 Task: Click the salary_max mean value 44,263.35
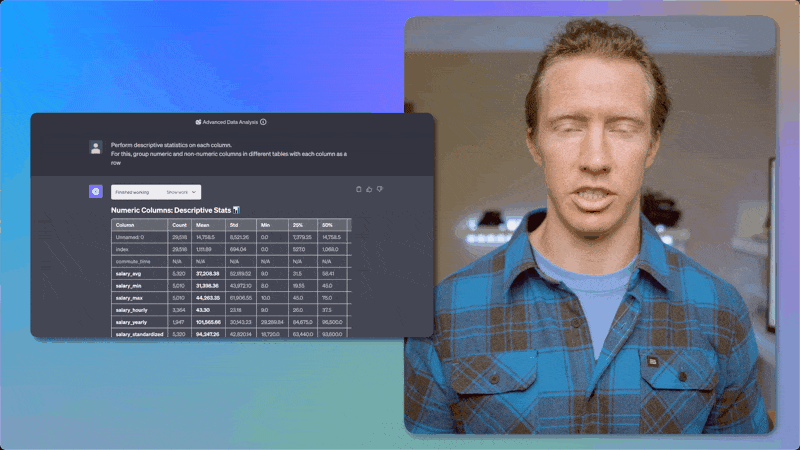208,298
